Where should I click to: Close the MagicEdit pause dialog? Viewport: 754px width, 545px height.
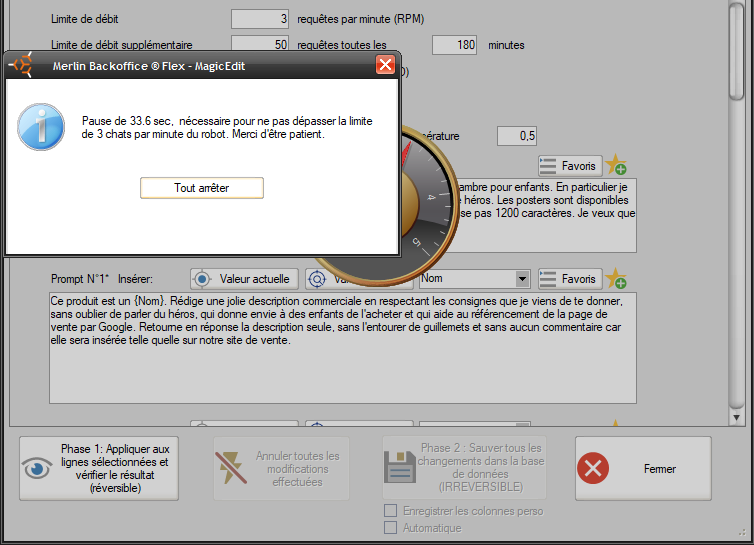pyautogui.click(x=385, y=65)
